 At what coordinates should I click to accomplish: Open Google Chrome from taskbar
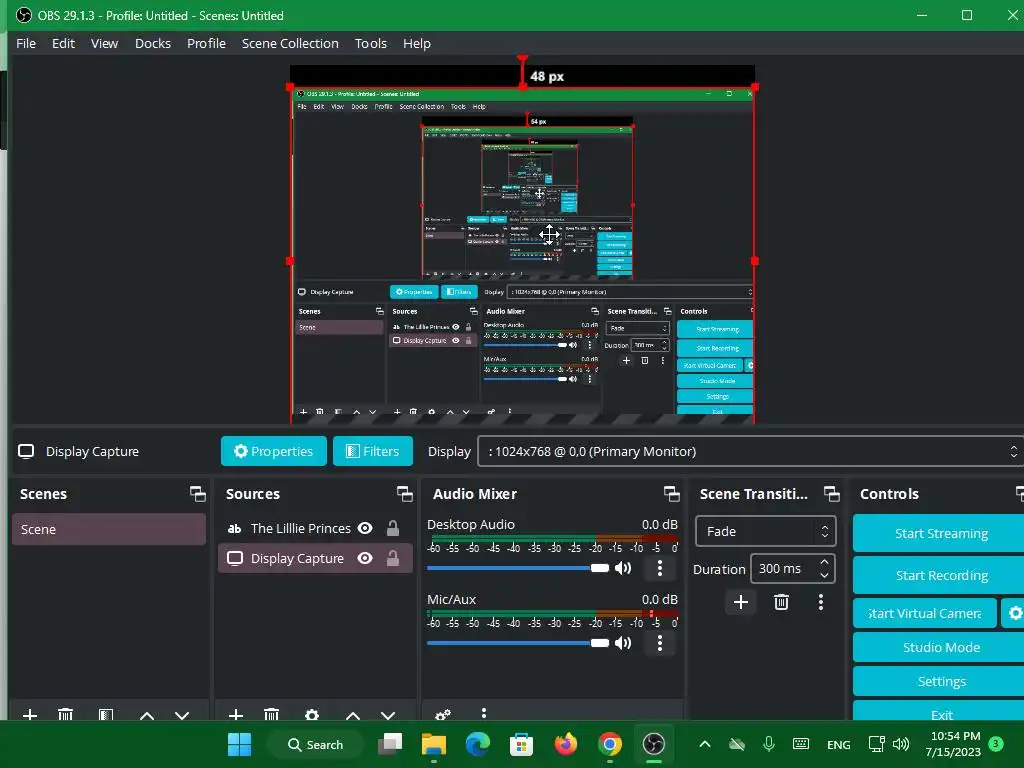coord(609,744)
